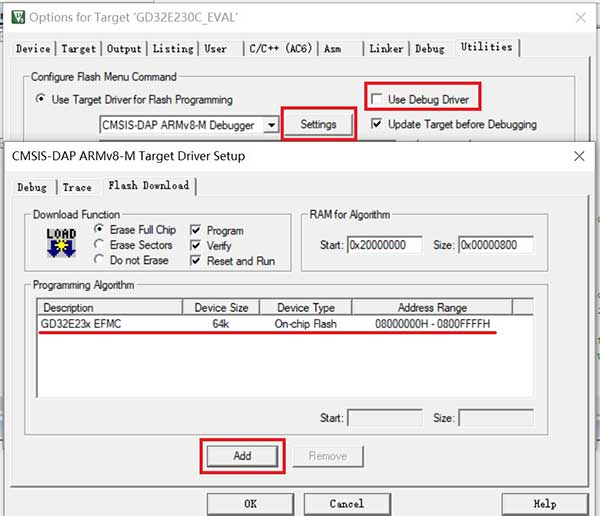Click the Device Type column header
The width and height of the screenshot is (600, 516).
coord(306,307)
